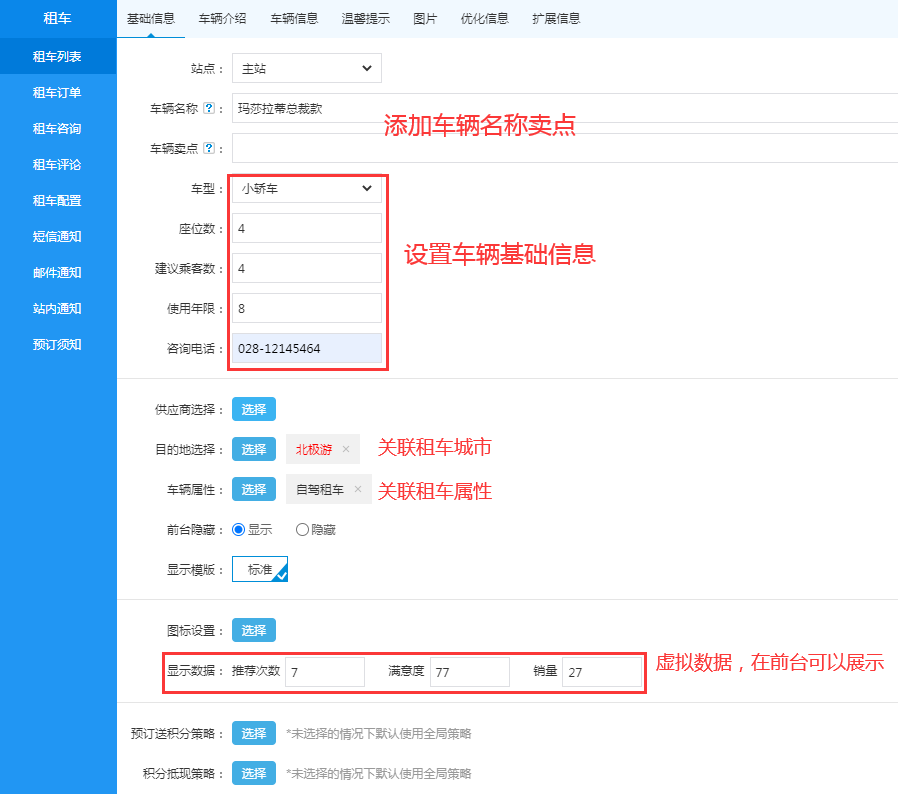Switch to the 车辆介绍 tab
The height and width of the screenshot is (794, 898).
tap(222, 18)
